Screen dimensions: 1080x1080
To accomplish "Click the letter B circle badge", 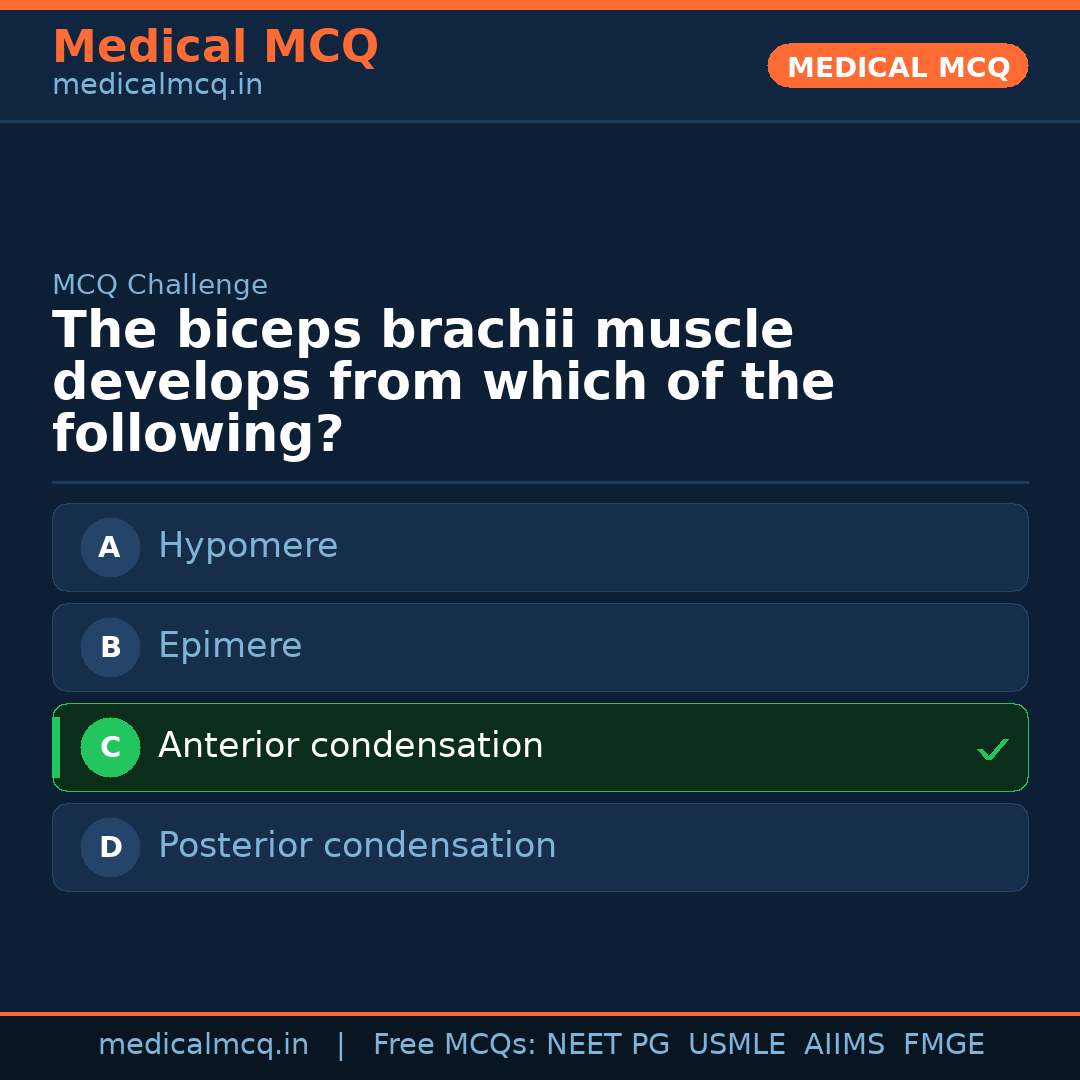I will [110, 647].
